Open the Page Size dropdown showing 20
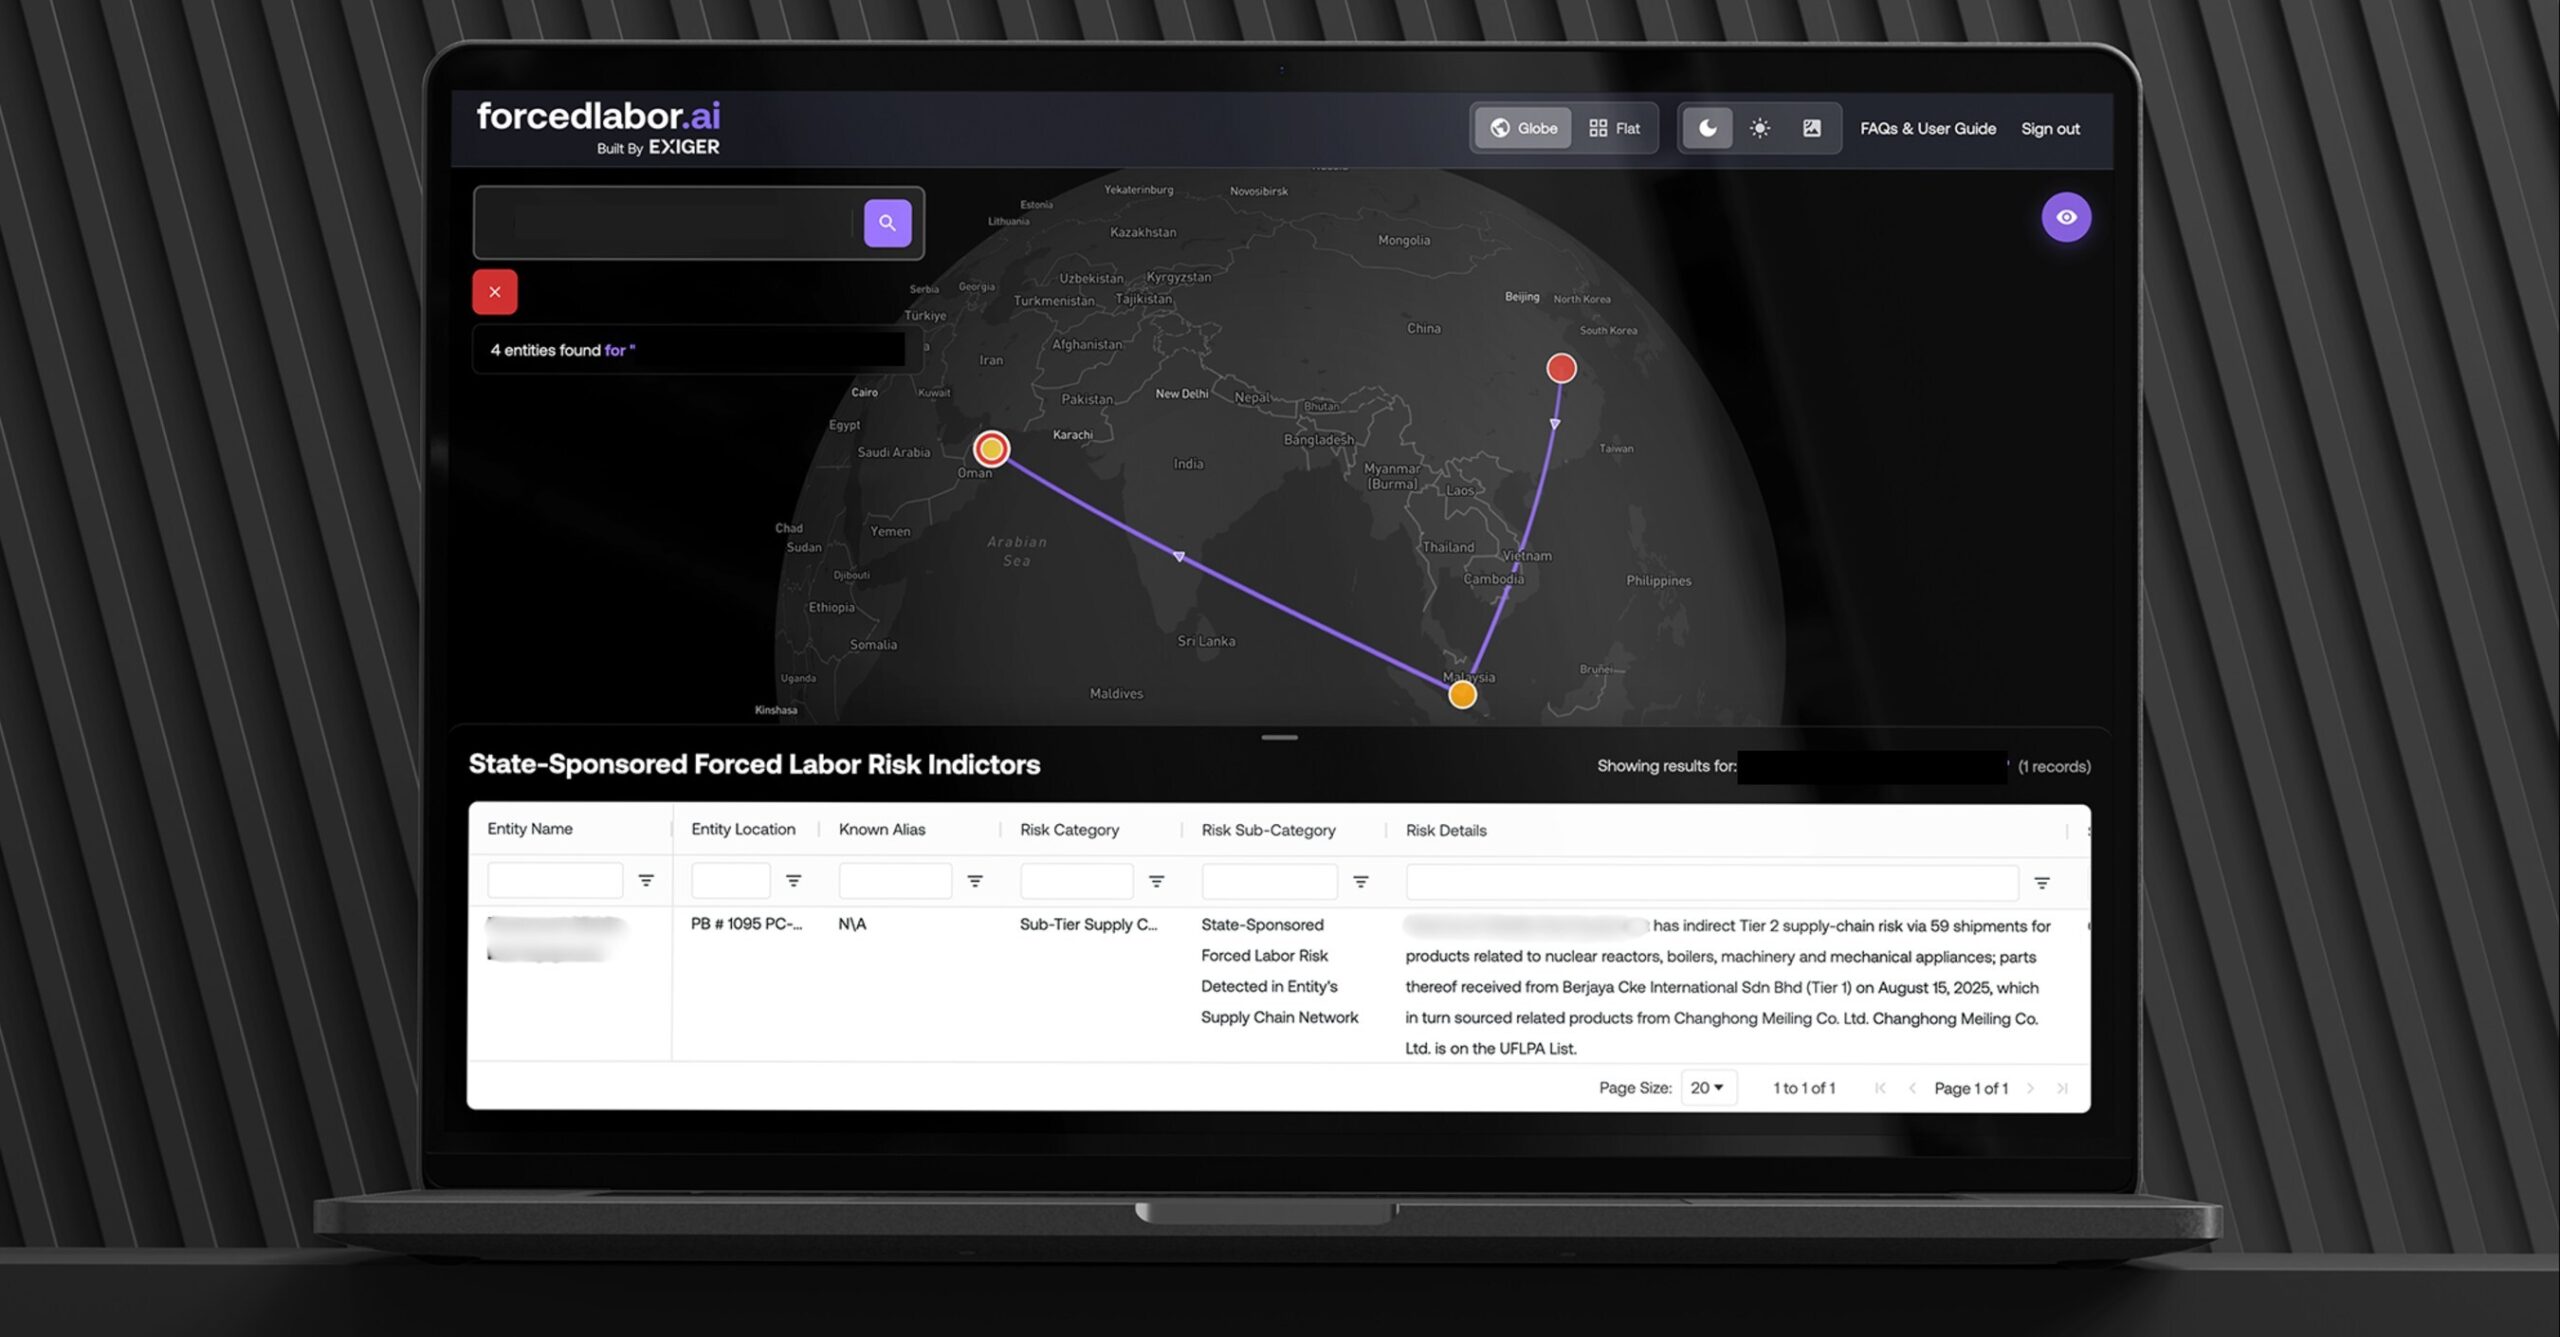The width and height of the screenshot is (2560, 1337). point(1708,1087)
